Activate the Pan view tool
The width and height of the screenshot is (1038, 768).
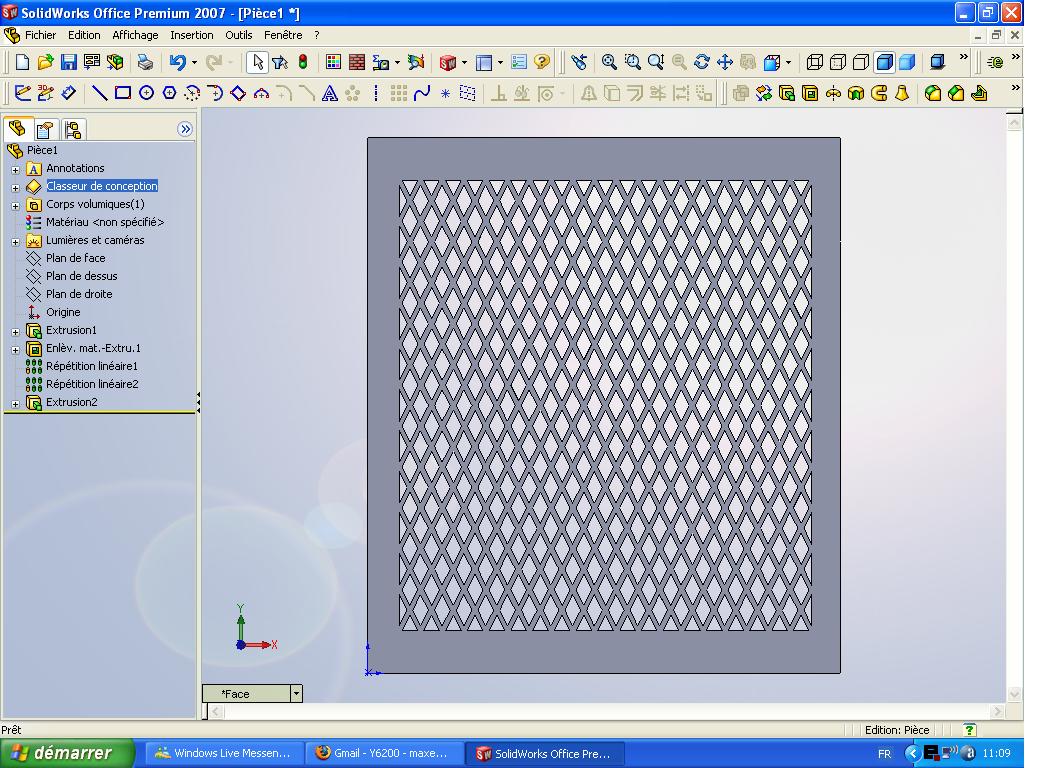725,62
